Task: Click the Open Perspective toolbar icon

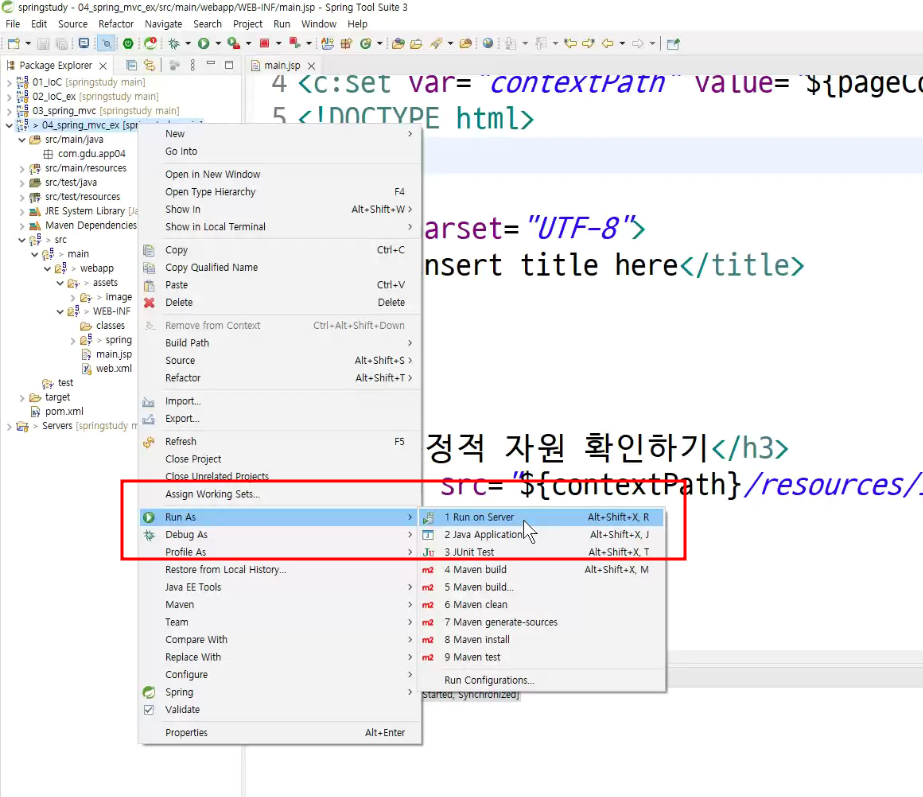Action: pos(672,44)
